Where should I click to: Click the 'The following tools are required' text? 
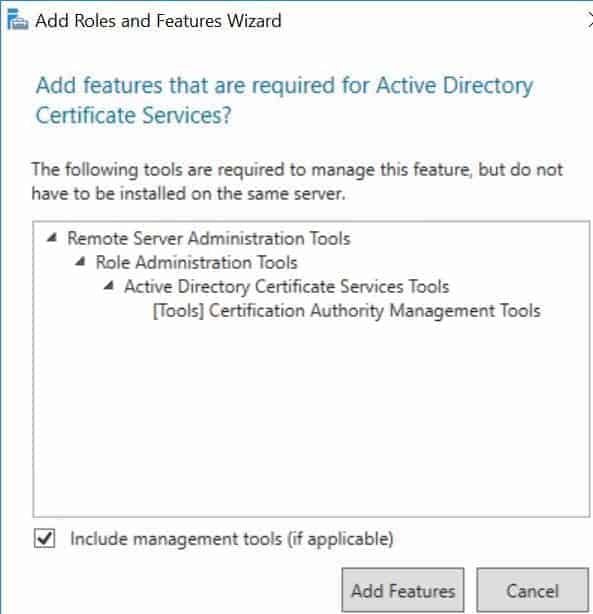(297, 170)
